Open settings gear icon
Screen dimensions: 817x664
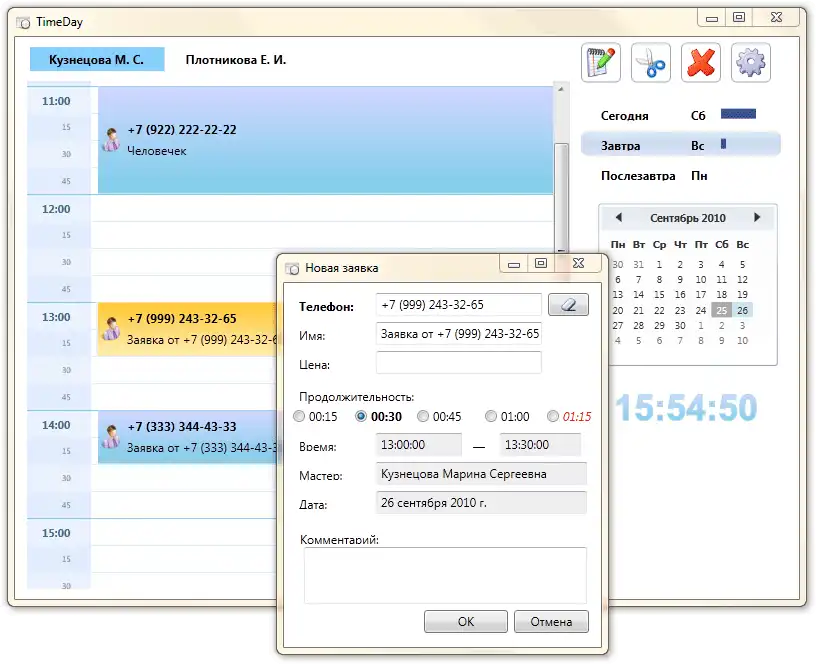pyautogui.click(x=751, y=63)
